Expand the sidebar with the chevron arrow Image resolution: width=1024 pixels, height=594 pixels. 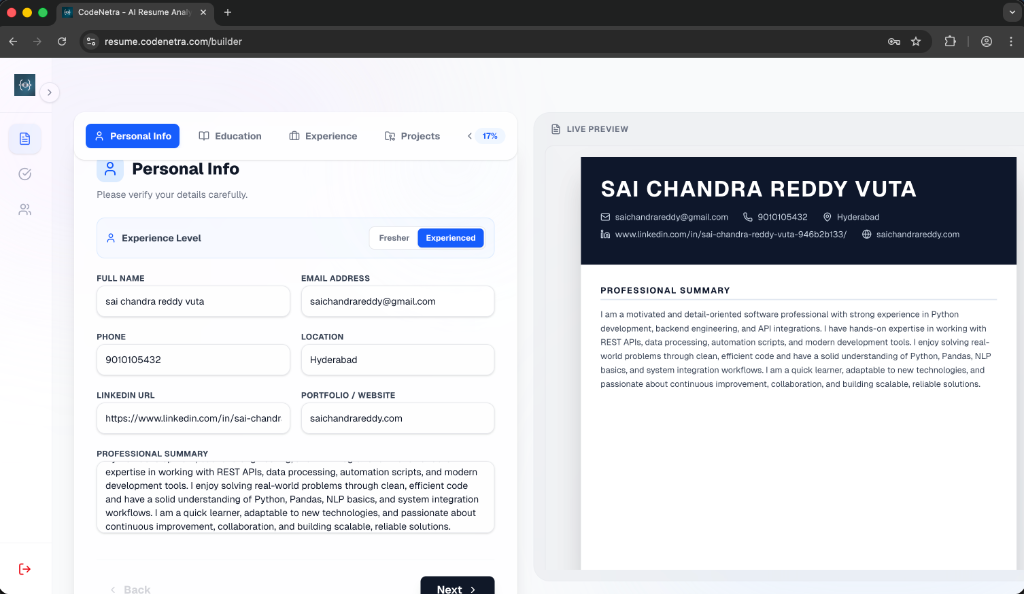(x=49, y=91)
